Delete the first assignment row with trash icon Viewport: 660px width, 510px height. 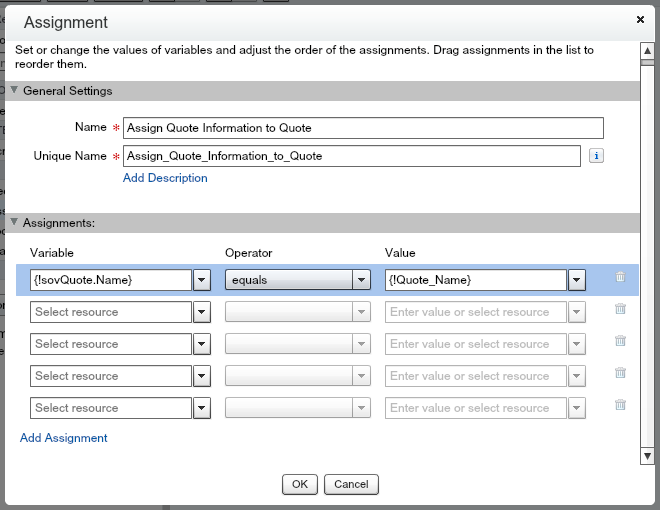pyautogui.click(x=620, y=277)
